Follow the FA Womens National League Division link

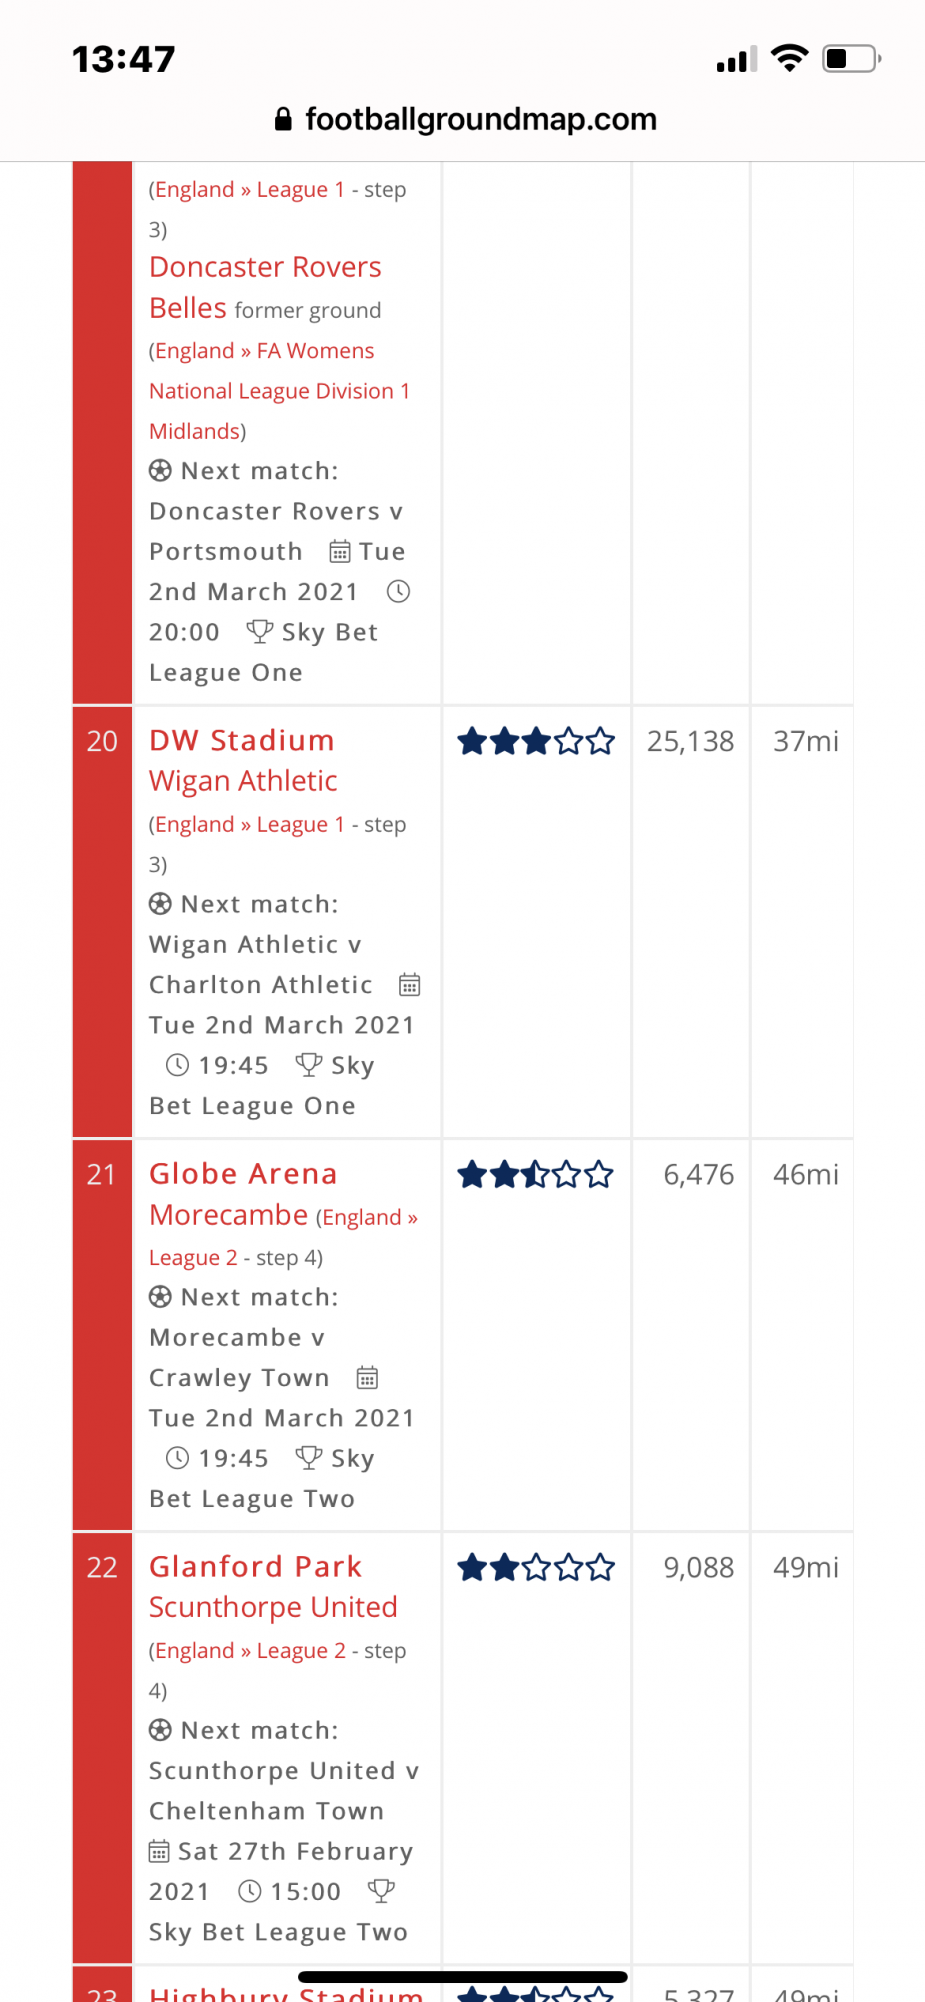click(x=279, y=391)
